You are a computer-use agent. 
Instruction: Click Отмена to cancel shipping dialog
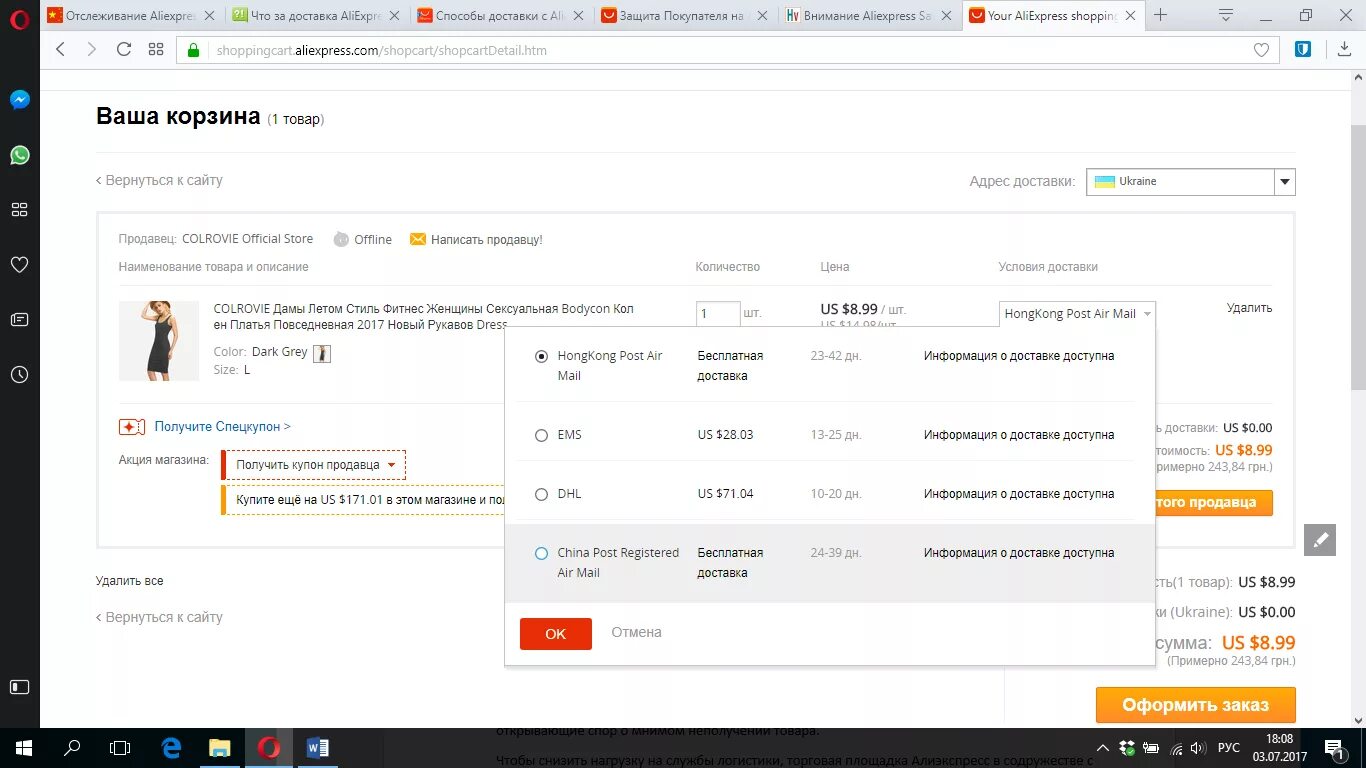(x=636, y=632)
